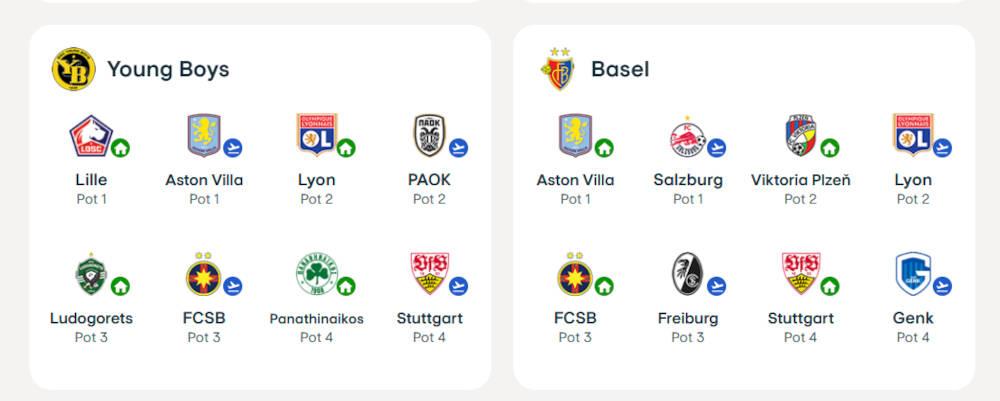Click the Young Boys club crest
1000x401 pixels.
point(73,69)
